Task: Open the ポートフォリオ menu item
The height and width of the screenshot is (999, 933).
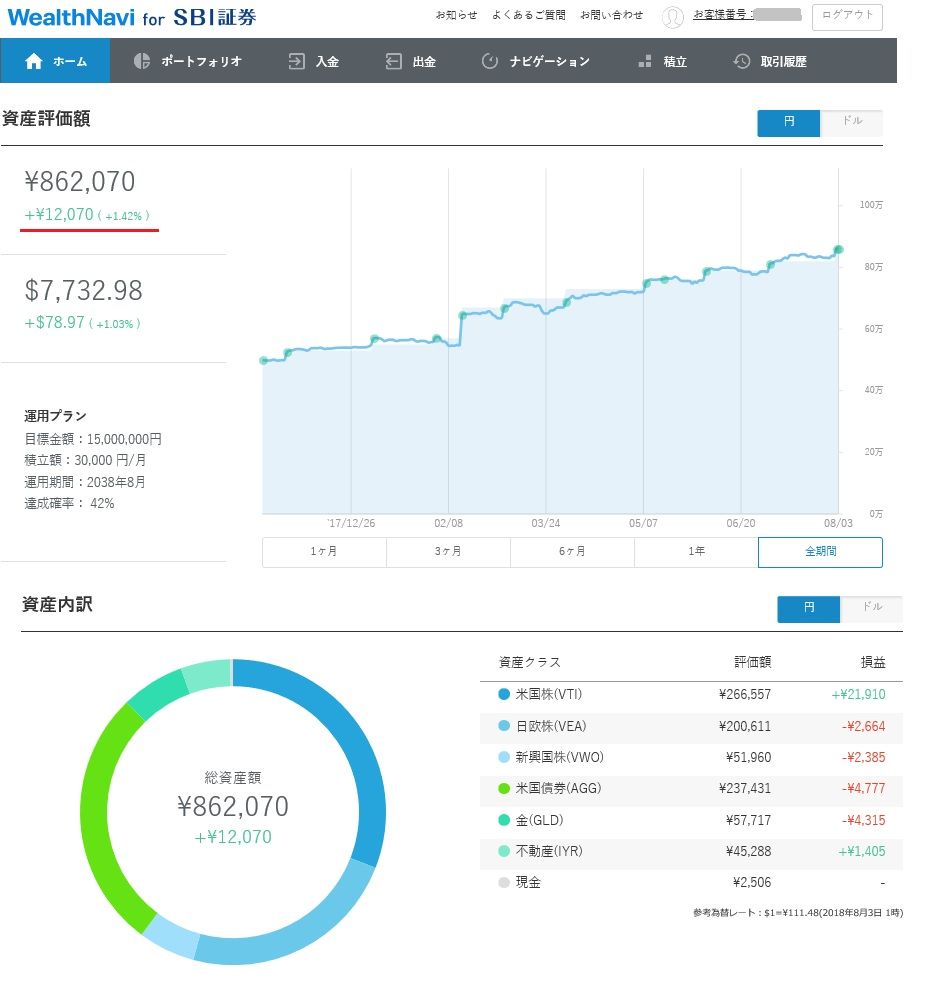Action: tap(188, 61)
